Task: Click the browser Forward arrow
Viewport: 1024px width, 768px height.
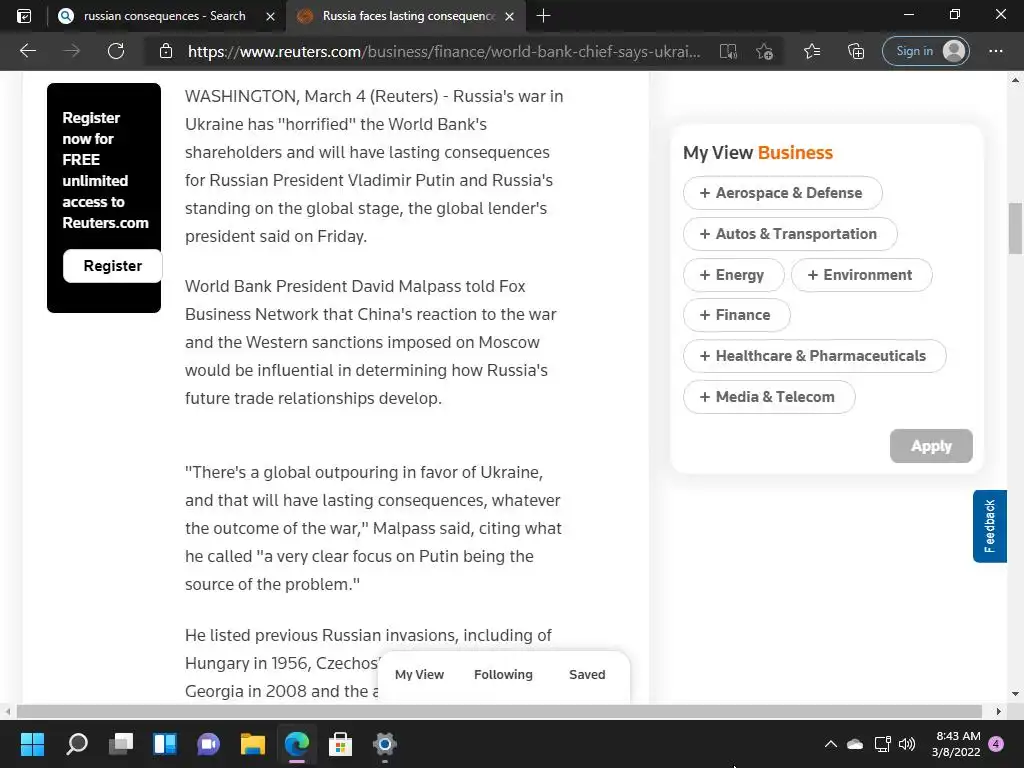Action: click(x=72, y=51)
